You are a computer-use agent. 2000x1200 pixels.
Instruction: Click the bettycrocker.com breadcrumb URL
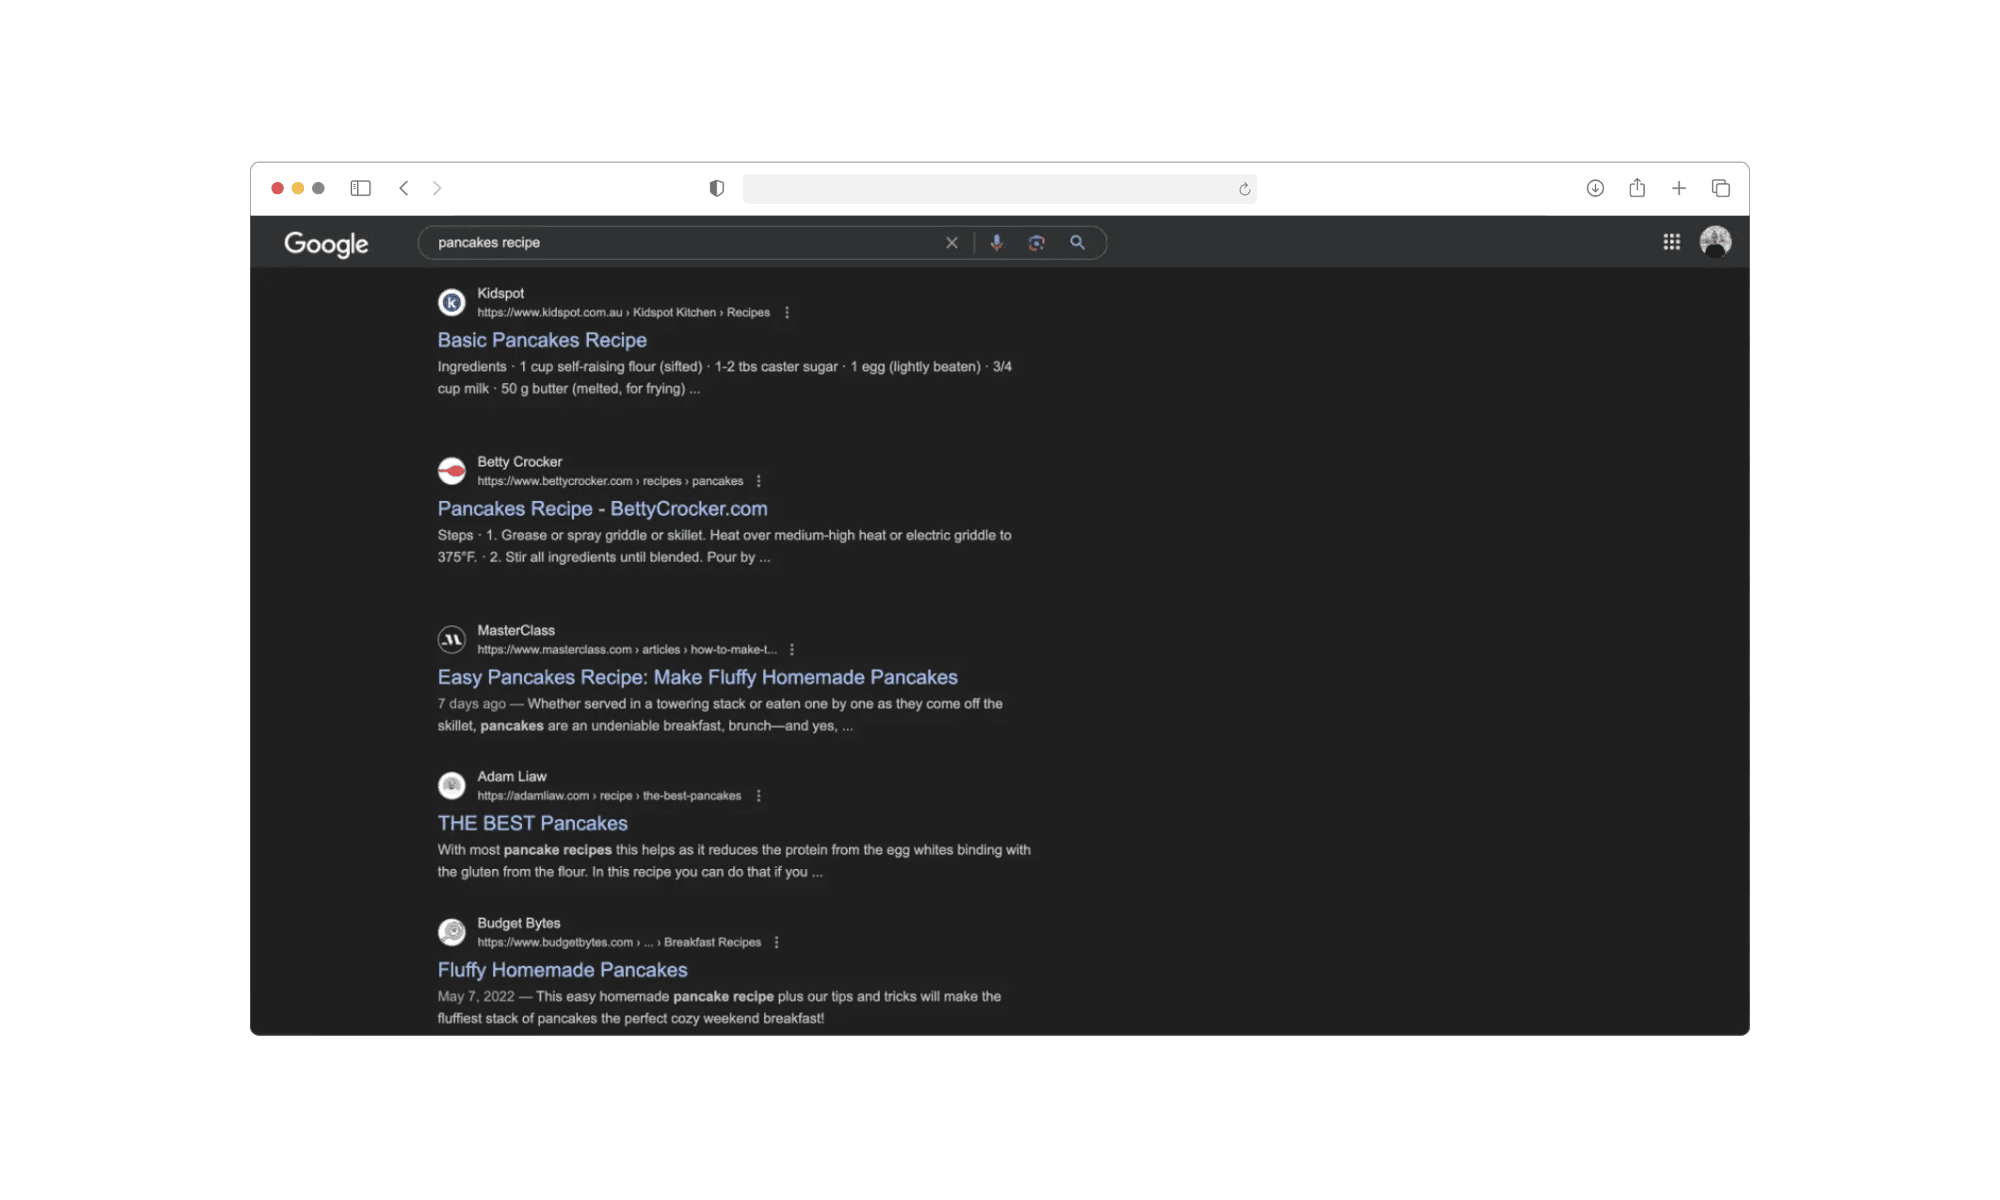pyautogui.click(x=610, y=481)
